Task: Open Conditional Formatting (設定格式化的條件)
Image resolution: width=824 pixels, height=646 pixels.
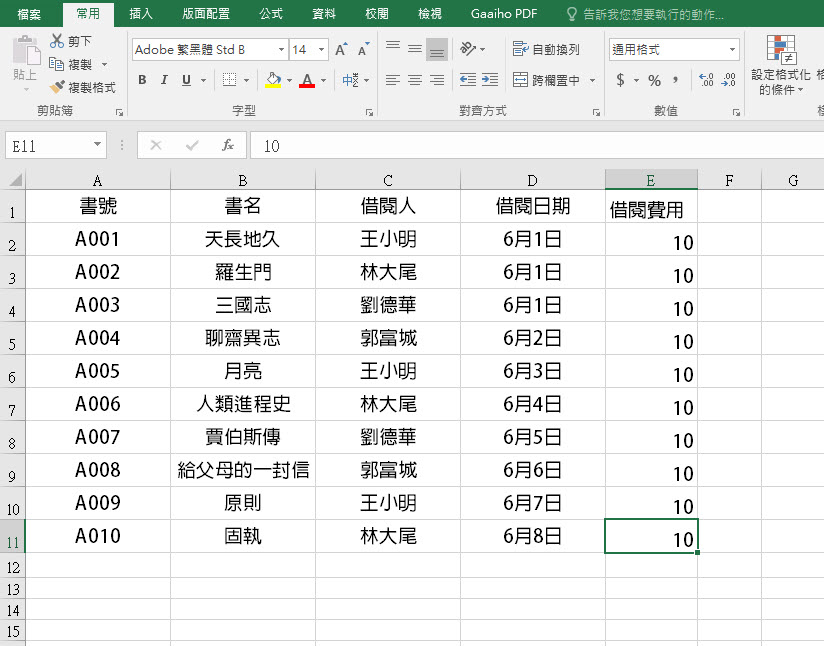Action: pyautogui.click(x=781, y=65)
